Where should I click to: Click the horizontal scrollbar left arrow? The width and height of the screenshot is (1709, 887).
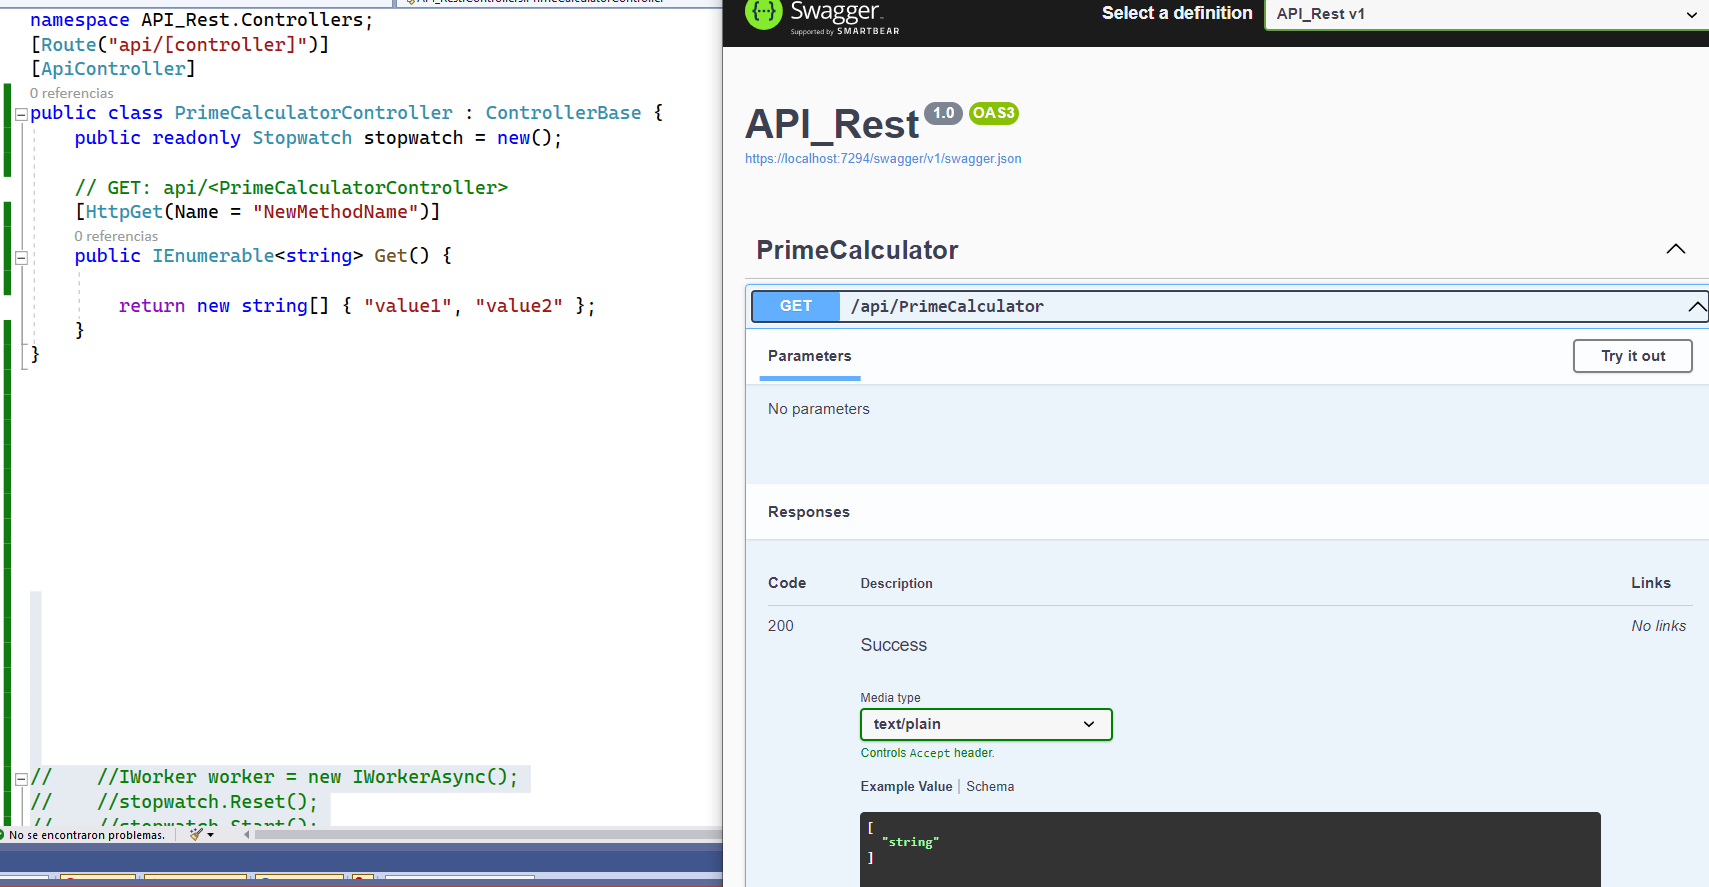[247, 834]
